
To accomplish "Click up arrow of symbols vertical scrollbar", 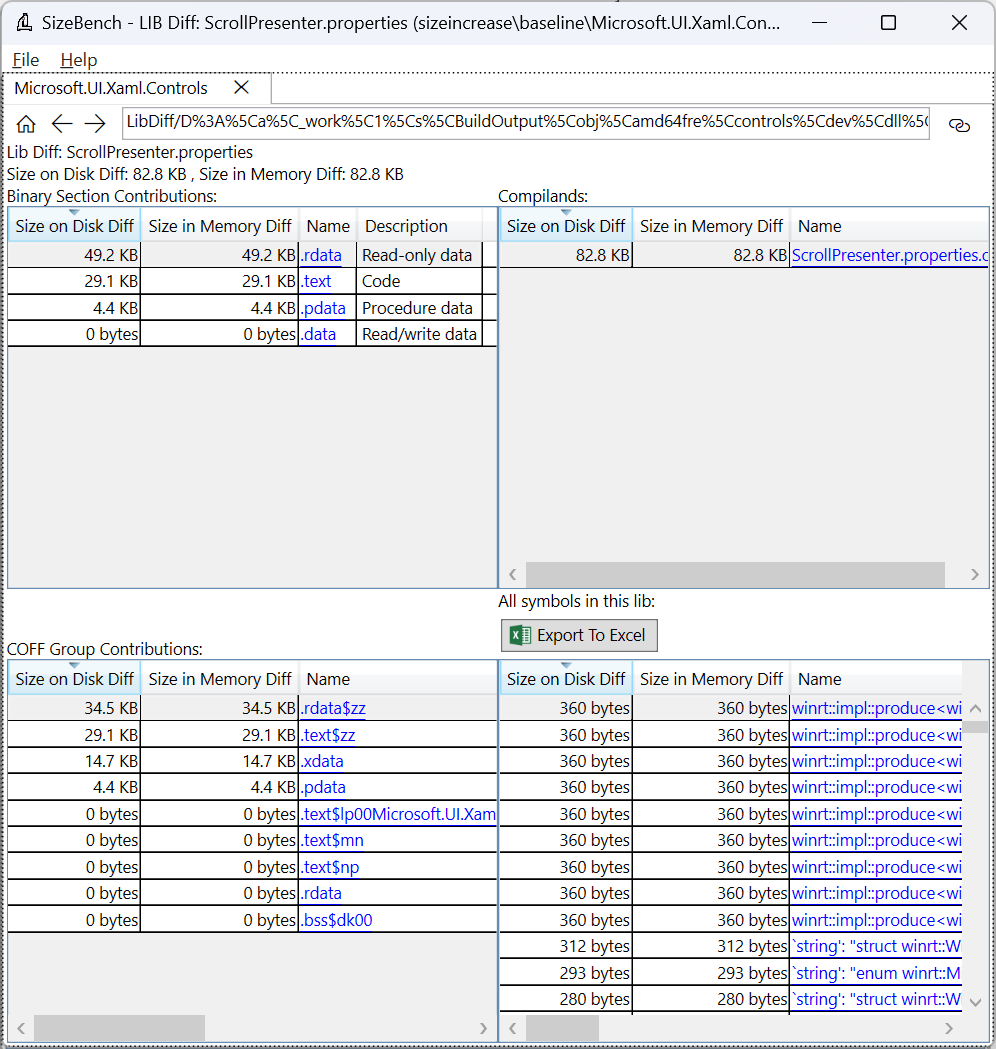I will (975, 708).
